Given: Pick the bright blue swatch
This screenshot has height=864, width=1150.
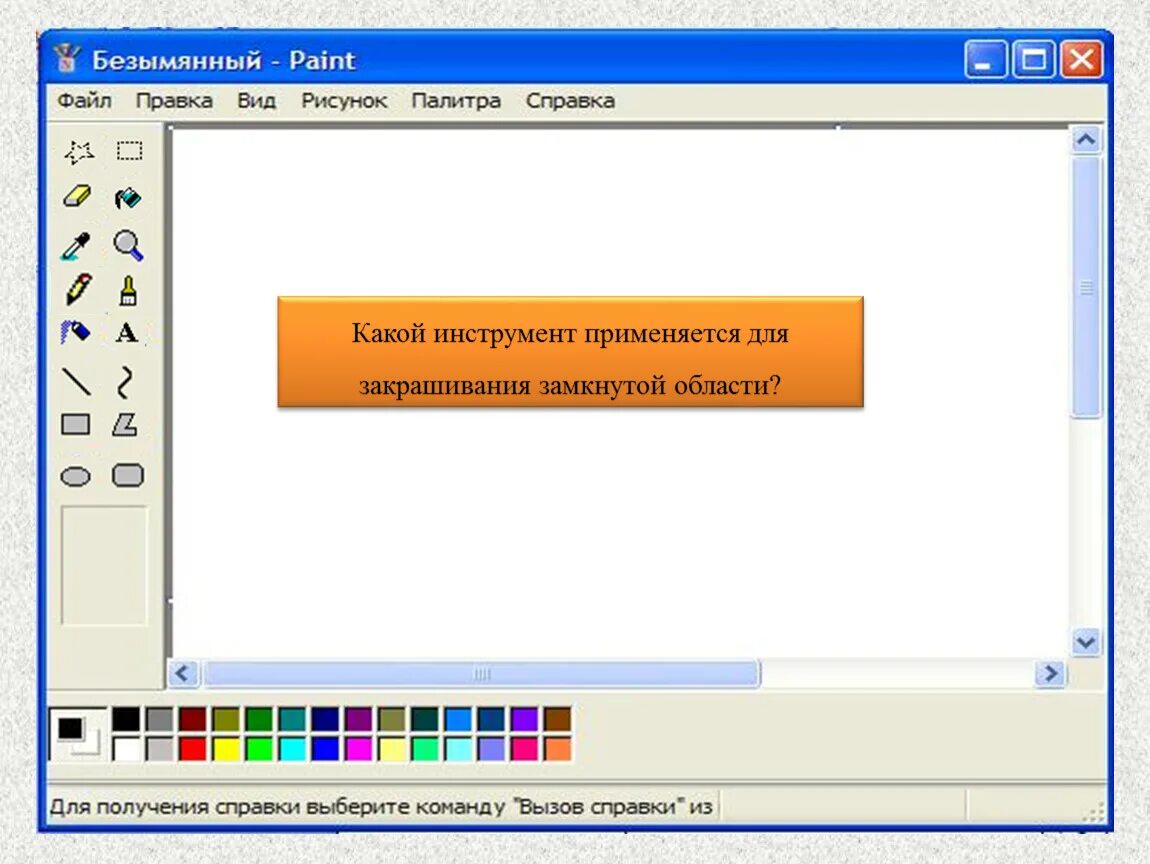Looking at the screenshot, I should pos(325,749).
